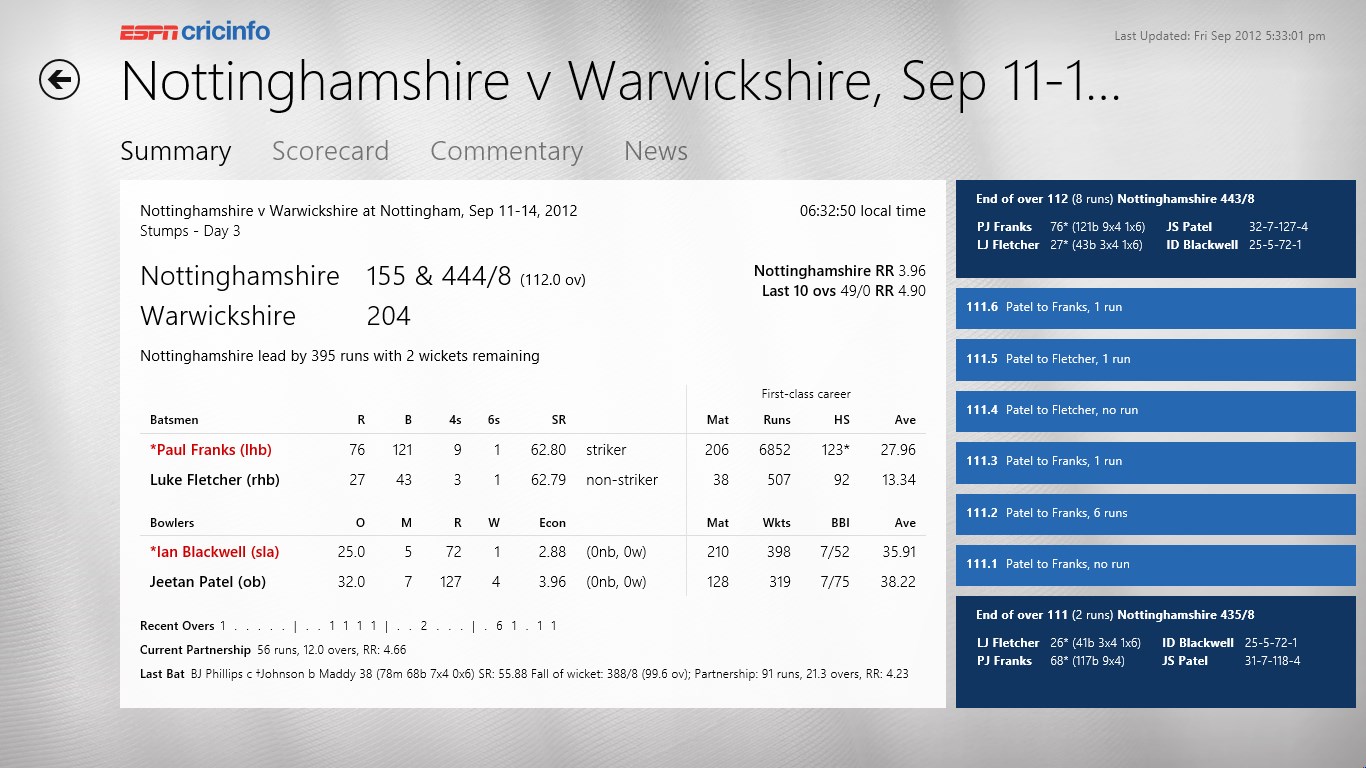
Task: Click ball 111.4 Patel to Fletcher, no run
Action: (x=1155, y=410)
